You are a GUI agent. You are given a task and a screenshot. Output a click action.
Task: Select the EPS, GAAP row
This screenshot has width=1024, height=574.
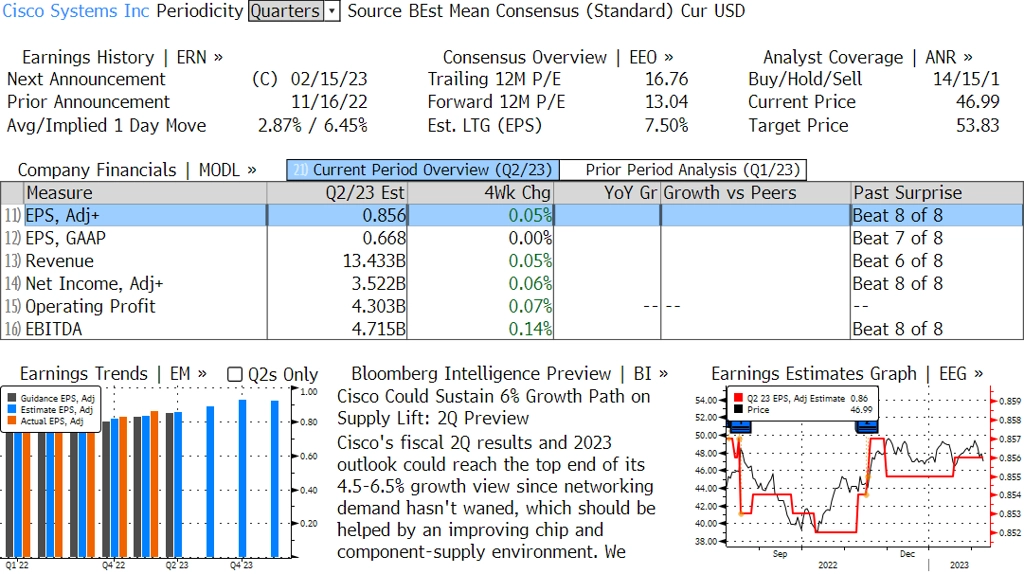point(512,238)
